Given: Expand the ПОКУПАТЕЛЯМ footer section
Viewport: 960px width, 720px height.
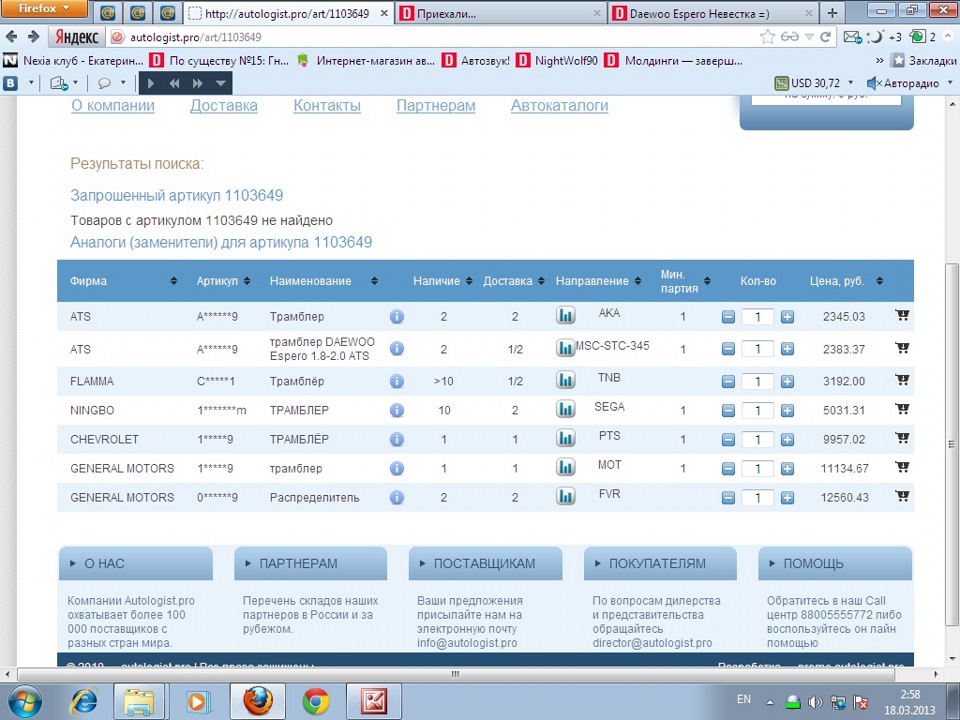Looking at the screenshot, I should point(660,563).
